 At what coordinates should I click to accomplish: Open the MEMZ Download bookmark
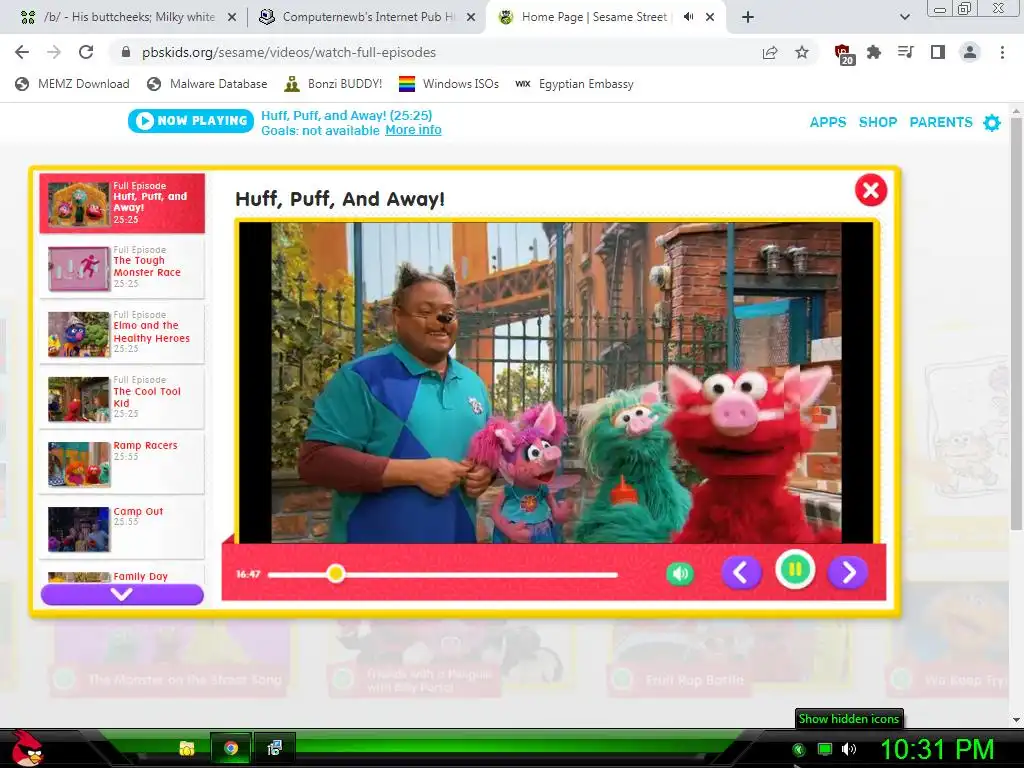pyautogui.click(x=72, y=84)
